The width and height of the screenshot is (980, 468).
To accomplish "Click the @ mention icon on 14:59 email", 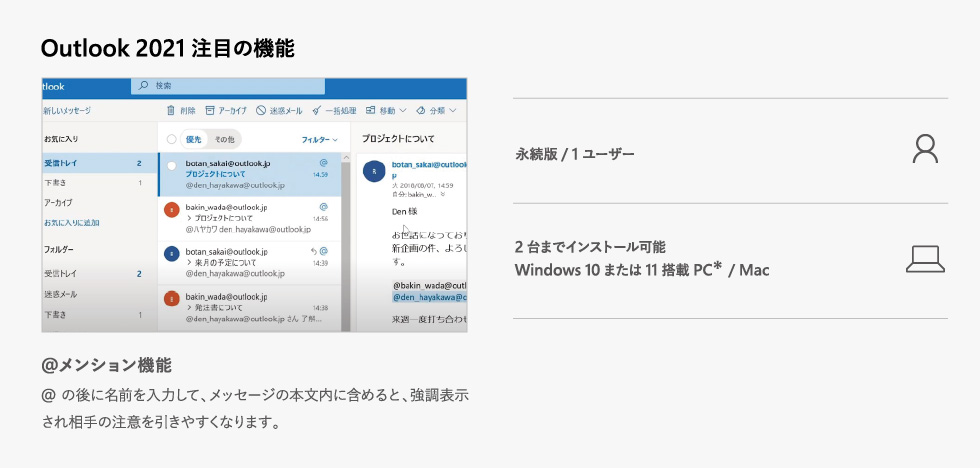I will (x=323, y=162).
